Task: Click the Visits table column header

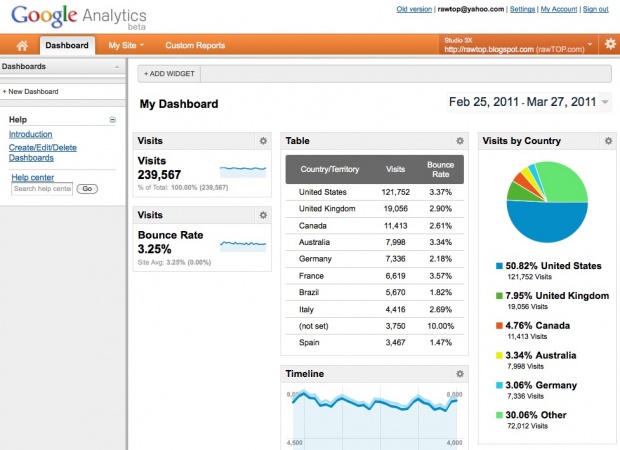Action: [395, 169]
